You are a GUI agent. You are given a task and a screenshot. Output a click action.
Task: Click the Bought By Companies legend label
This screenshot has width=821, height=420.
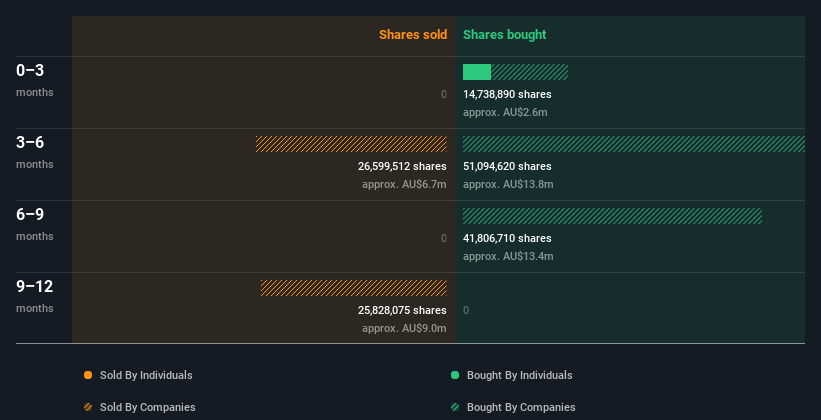521,407
